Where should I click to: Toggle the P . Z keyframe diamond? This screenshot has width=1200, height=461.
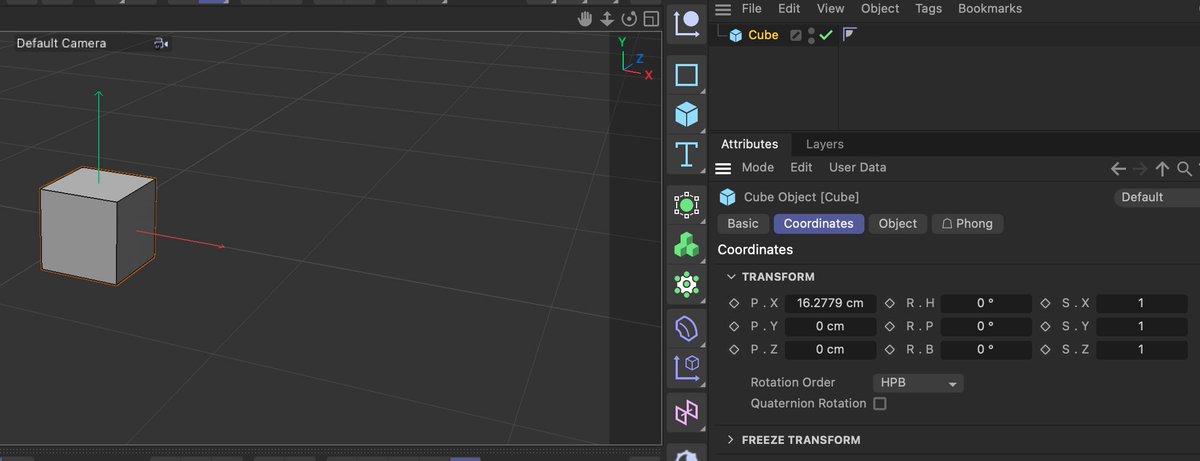tap(734, 350)
